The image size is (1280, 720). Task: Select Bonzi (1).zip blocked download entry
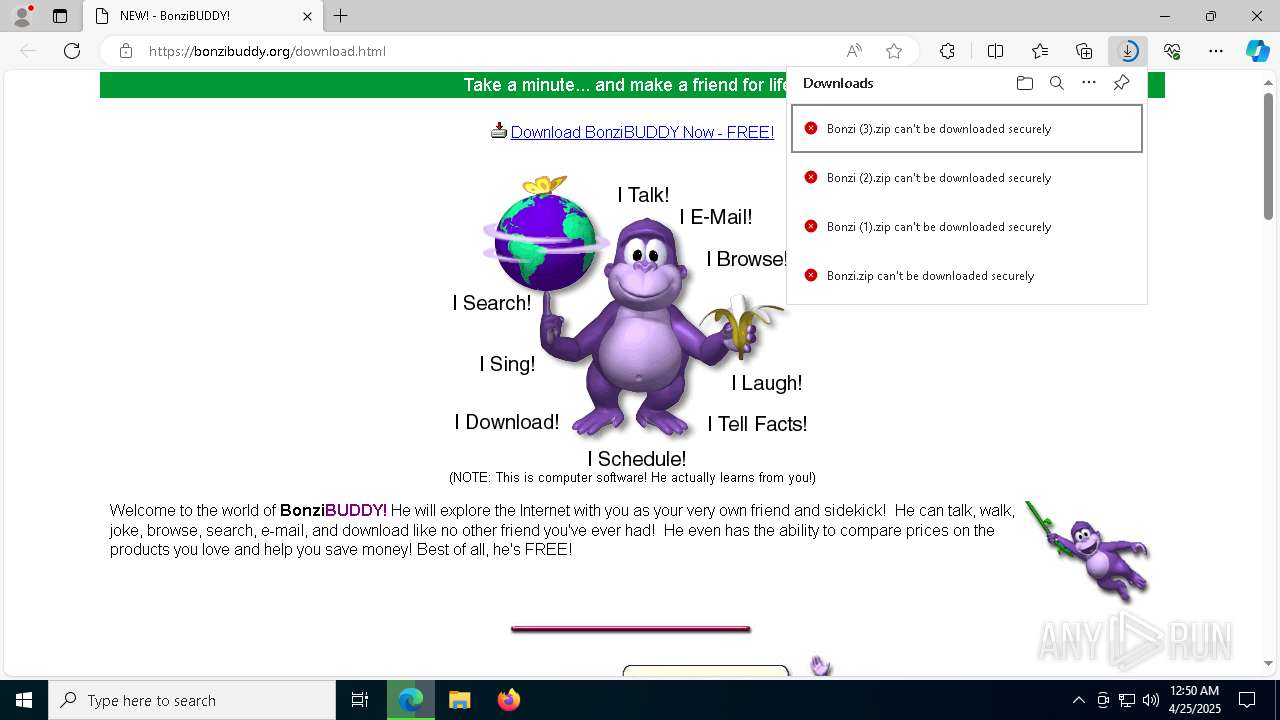[967, 227]
